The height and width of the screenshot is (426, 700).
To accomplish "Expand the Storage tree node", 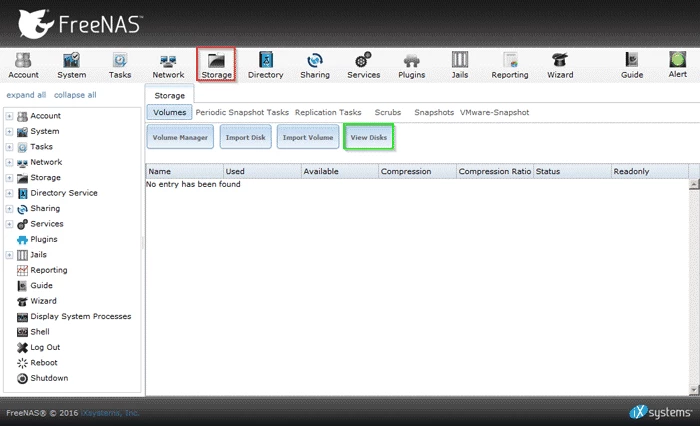I will [9, 178].
